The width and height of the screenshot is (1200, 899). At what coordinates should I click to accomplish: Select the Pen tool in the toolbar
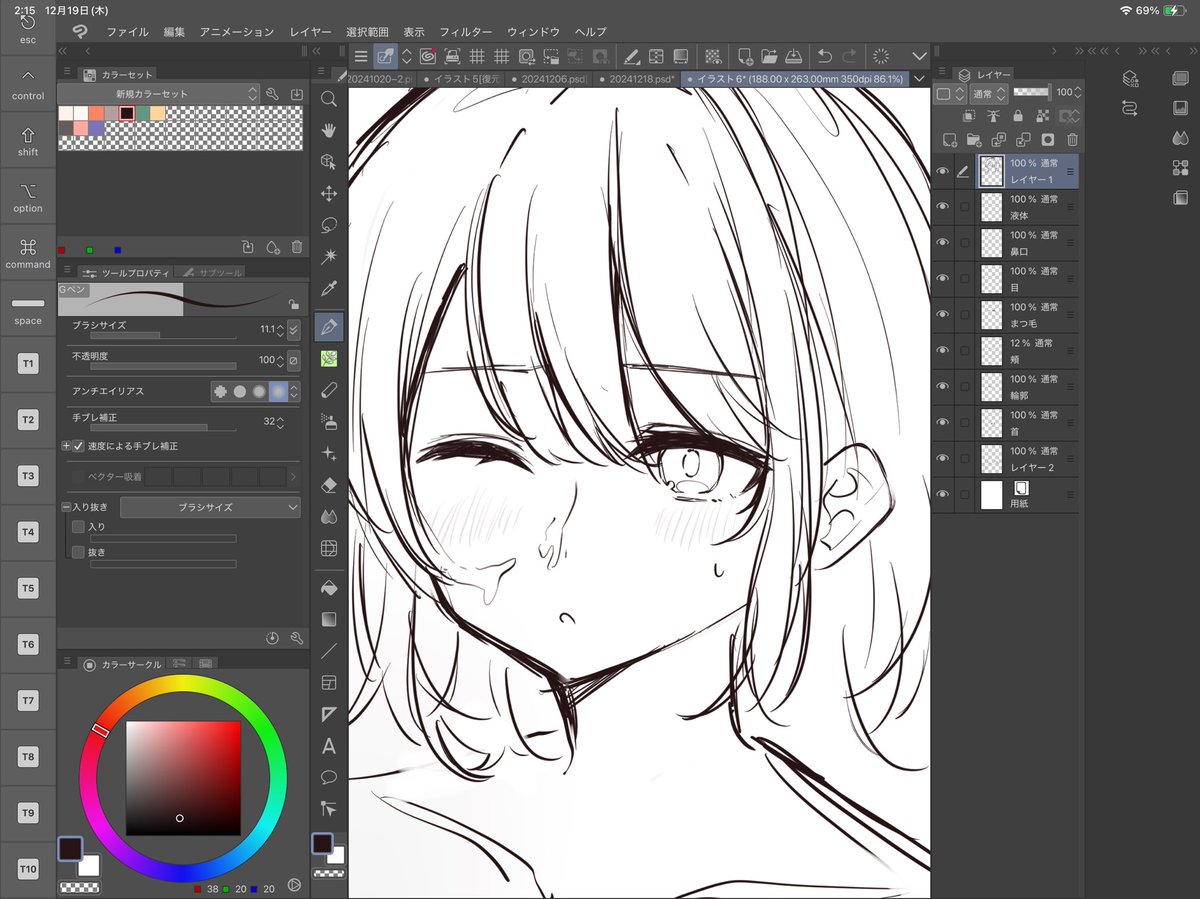pyautogui.click(x=328, y=325)
